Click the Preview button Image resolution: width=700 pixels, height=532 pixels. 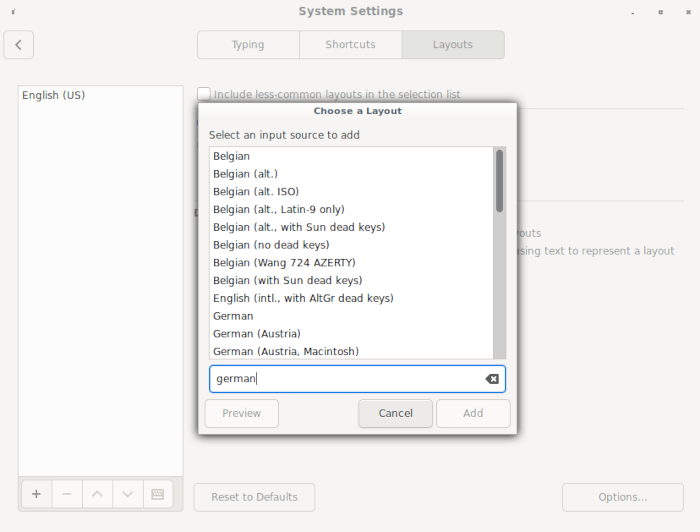click(242, 413)
